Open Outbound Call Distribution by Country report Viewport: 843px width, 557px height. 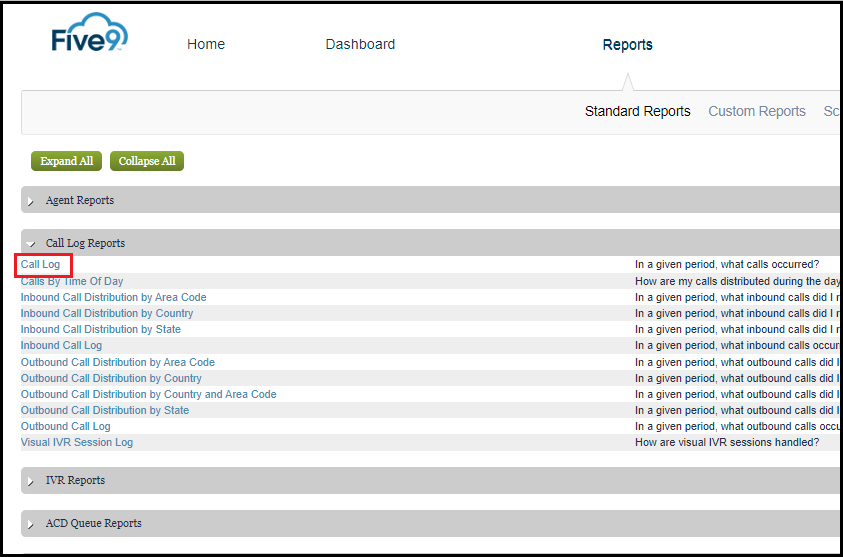(111, 379)
